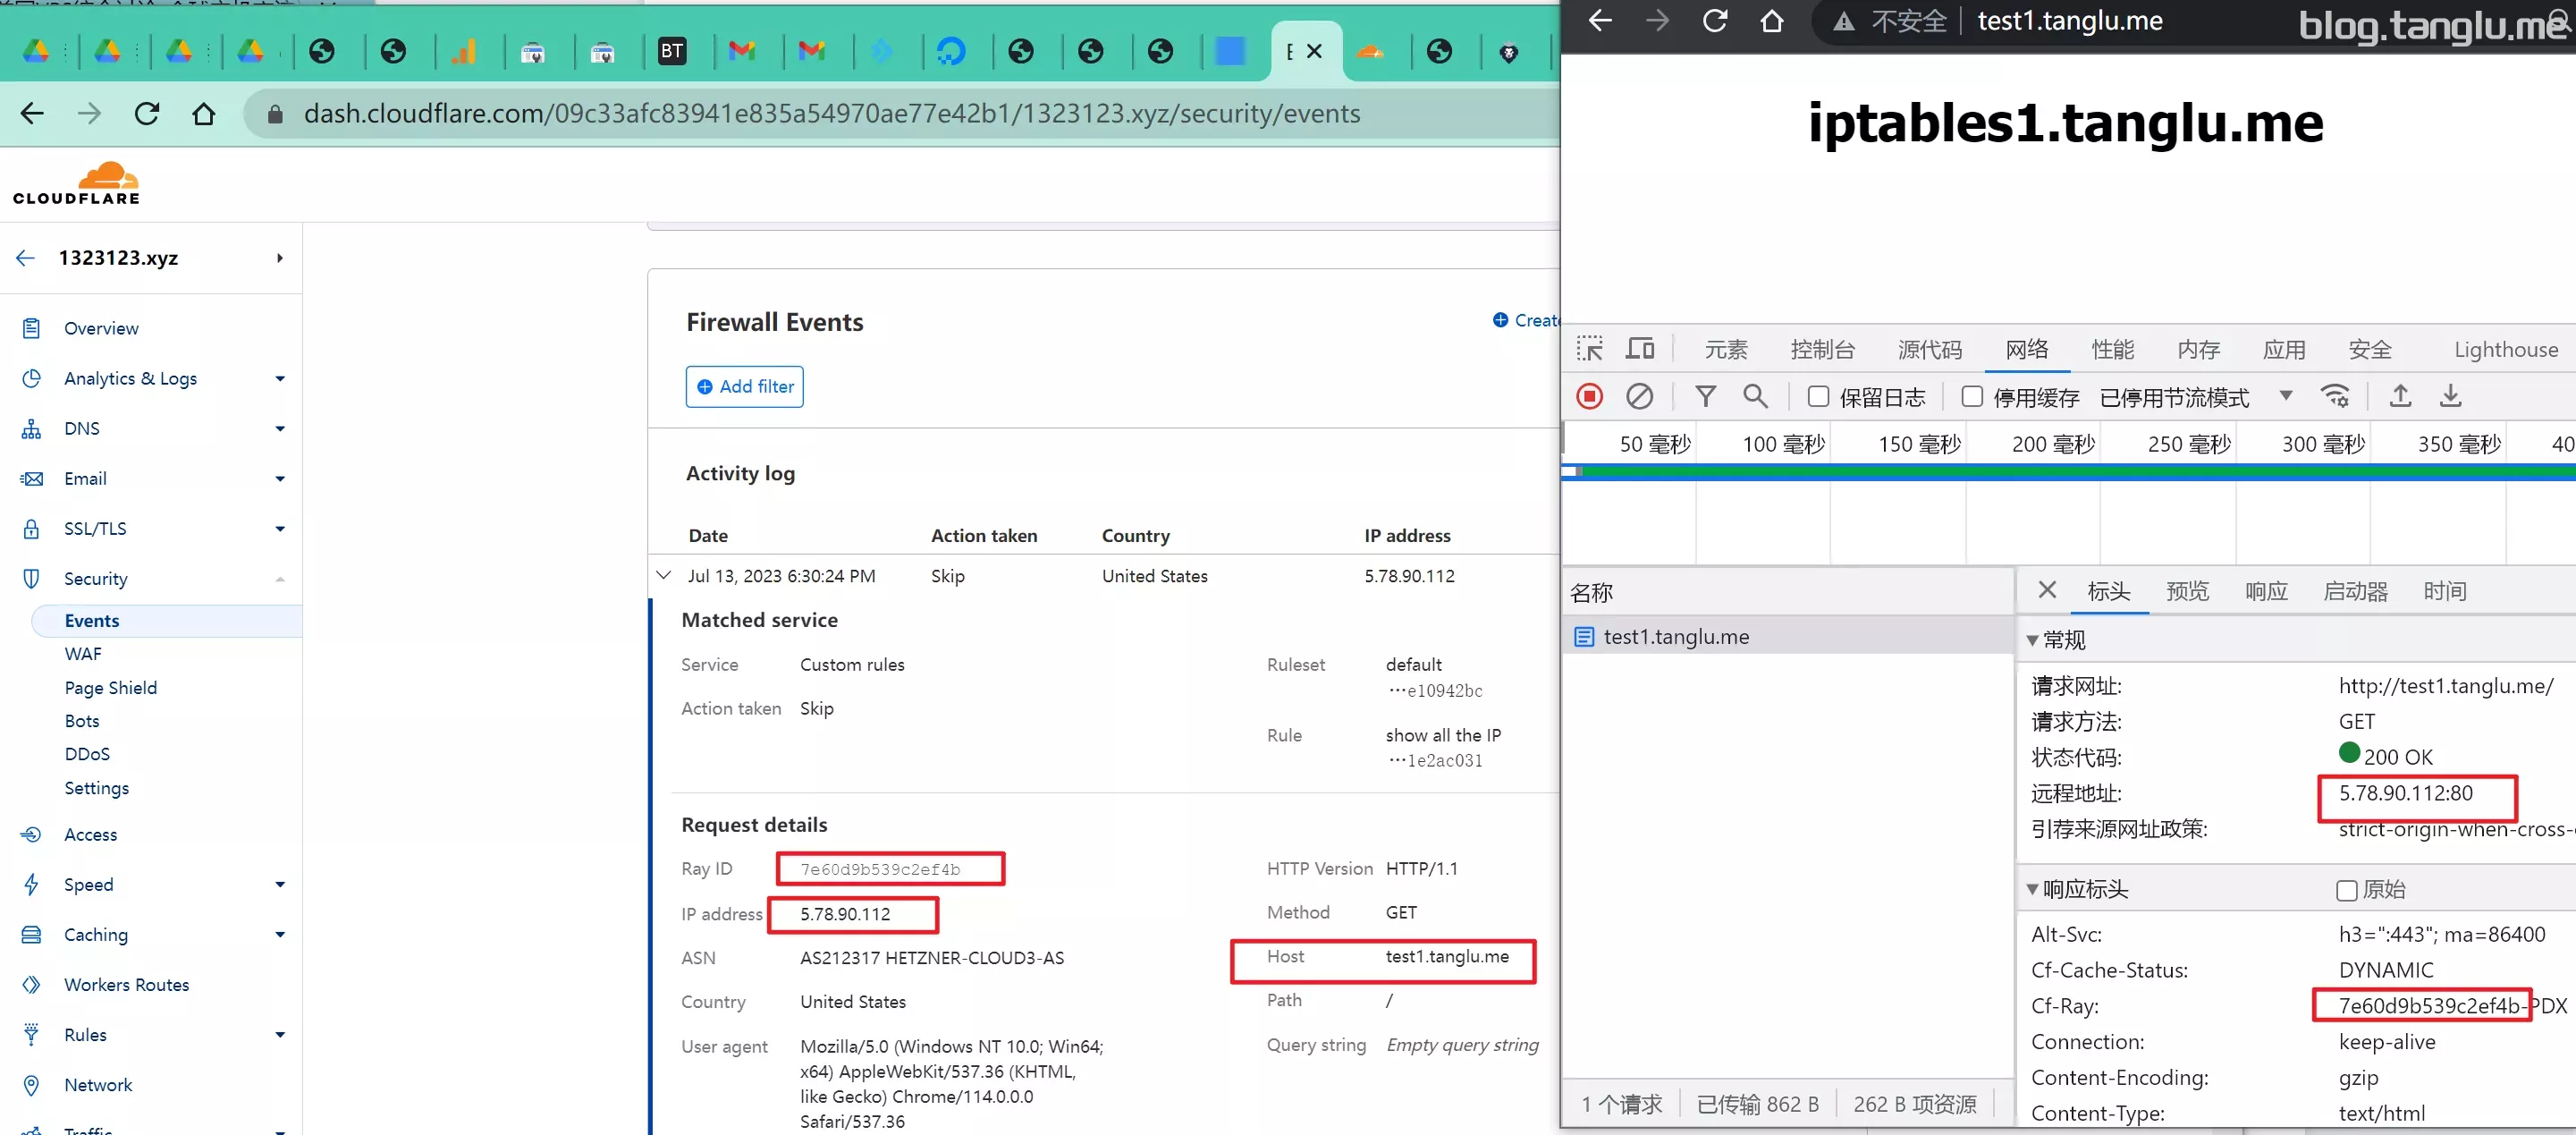
Task: Check the 原始 raw headers checkbox
Action: click(2346, 890)
